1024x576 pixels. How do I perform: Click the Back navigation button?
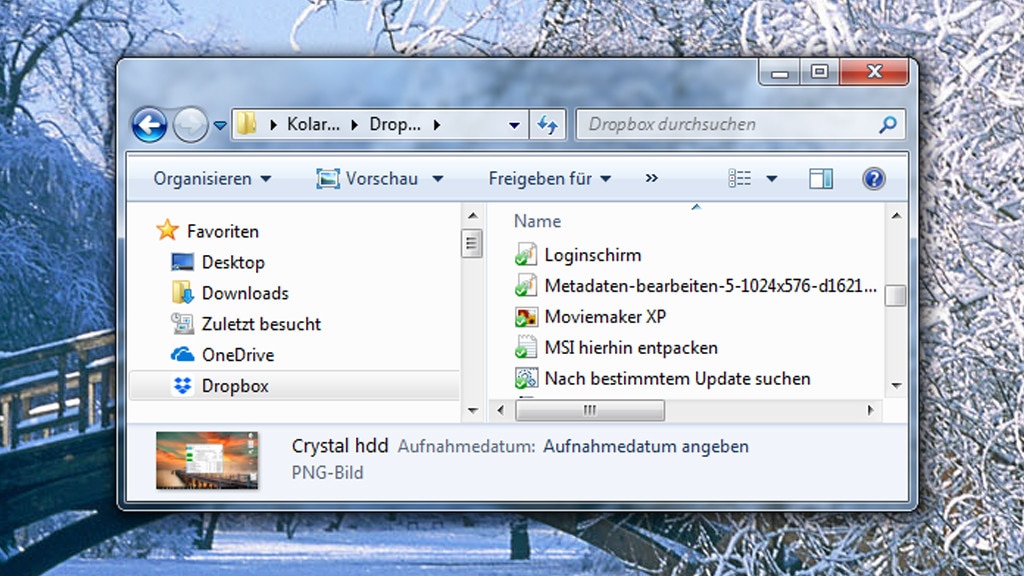(149, 124)
